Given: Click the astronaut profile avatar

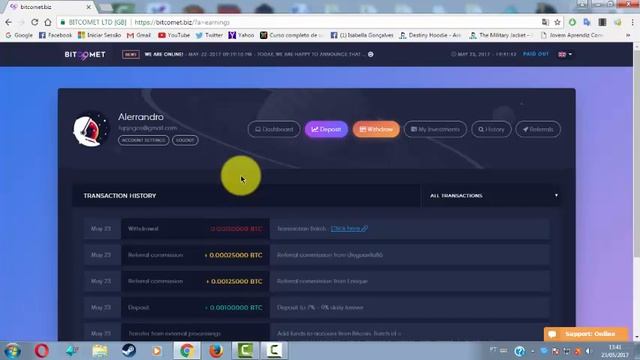Looking at the screenshot, I should click(x=91, y=130).
